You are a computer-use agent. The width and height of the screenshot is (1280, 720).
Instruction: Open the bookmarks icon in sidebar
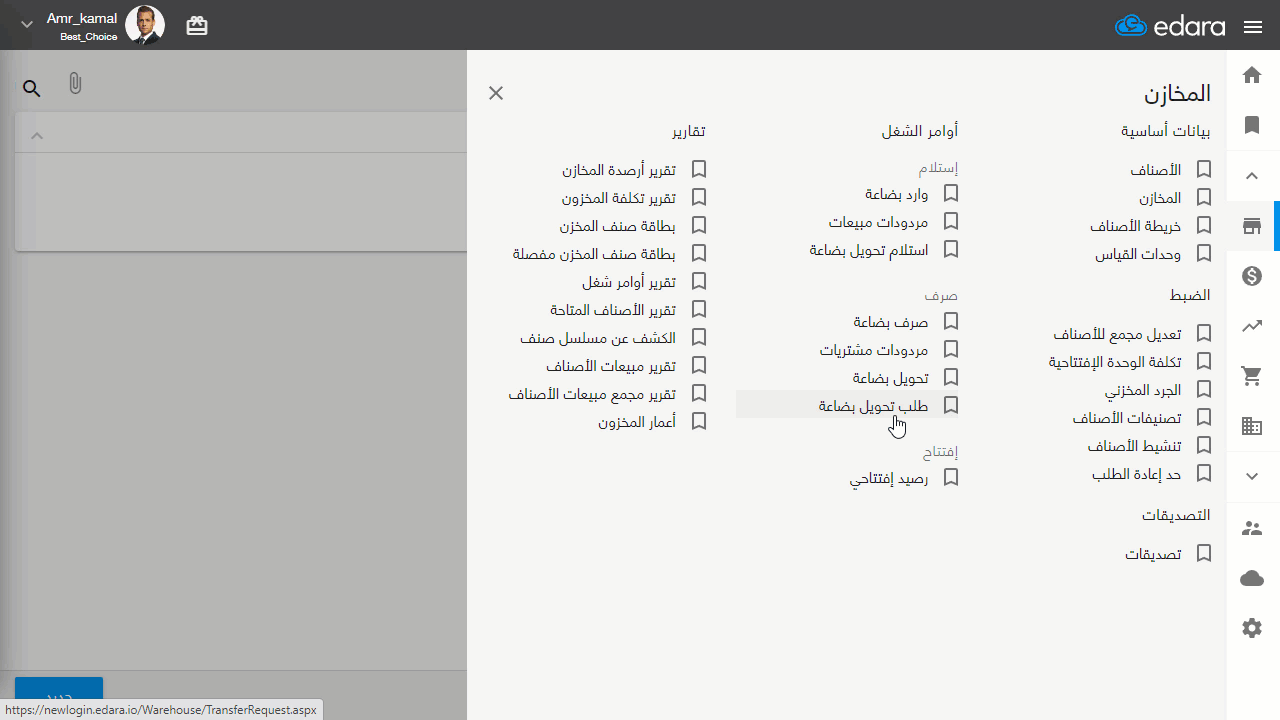1252,125
